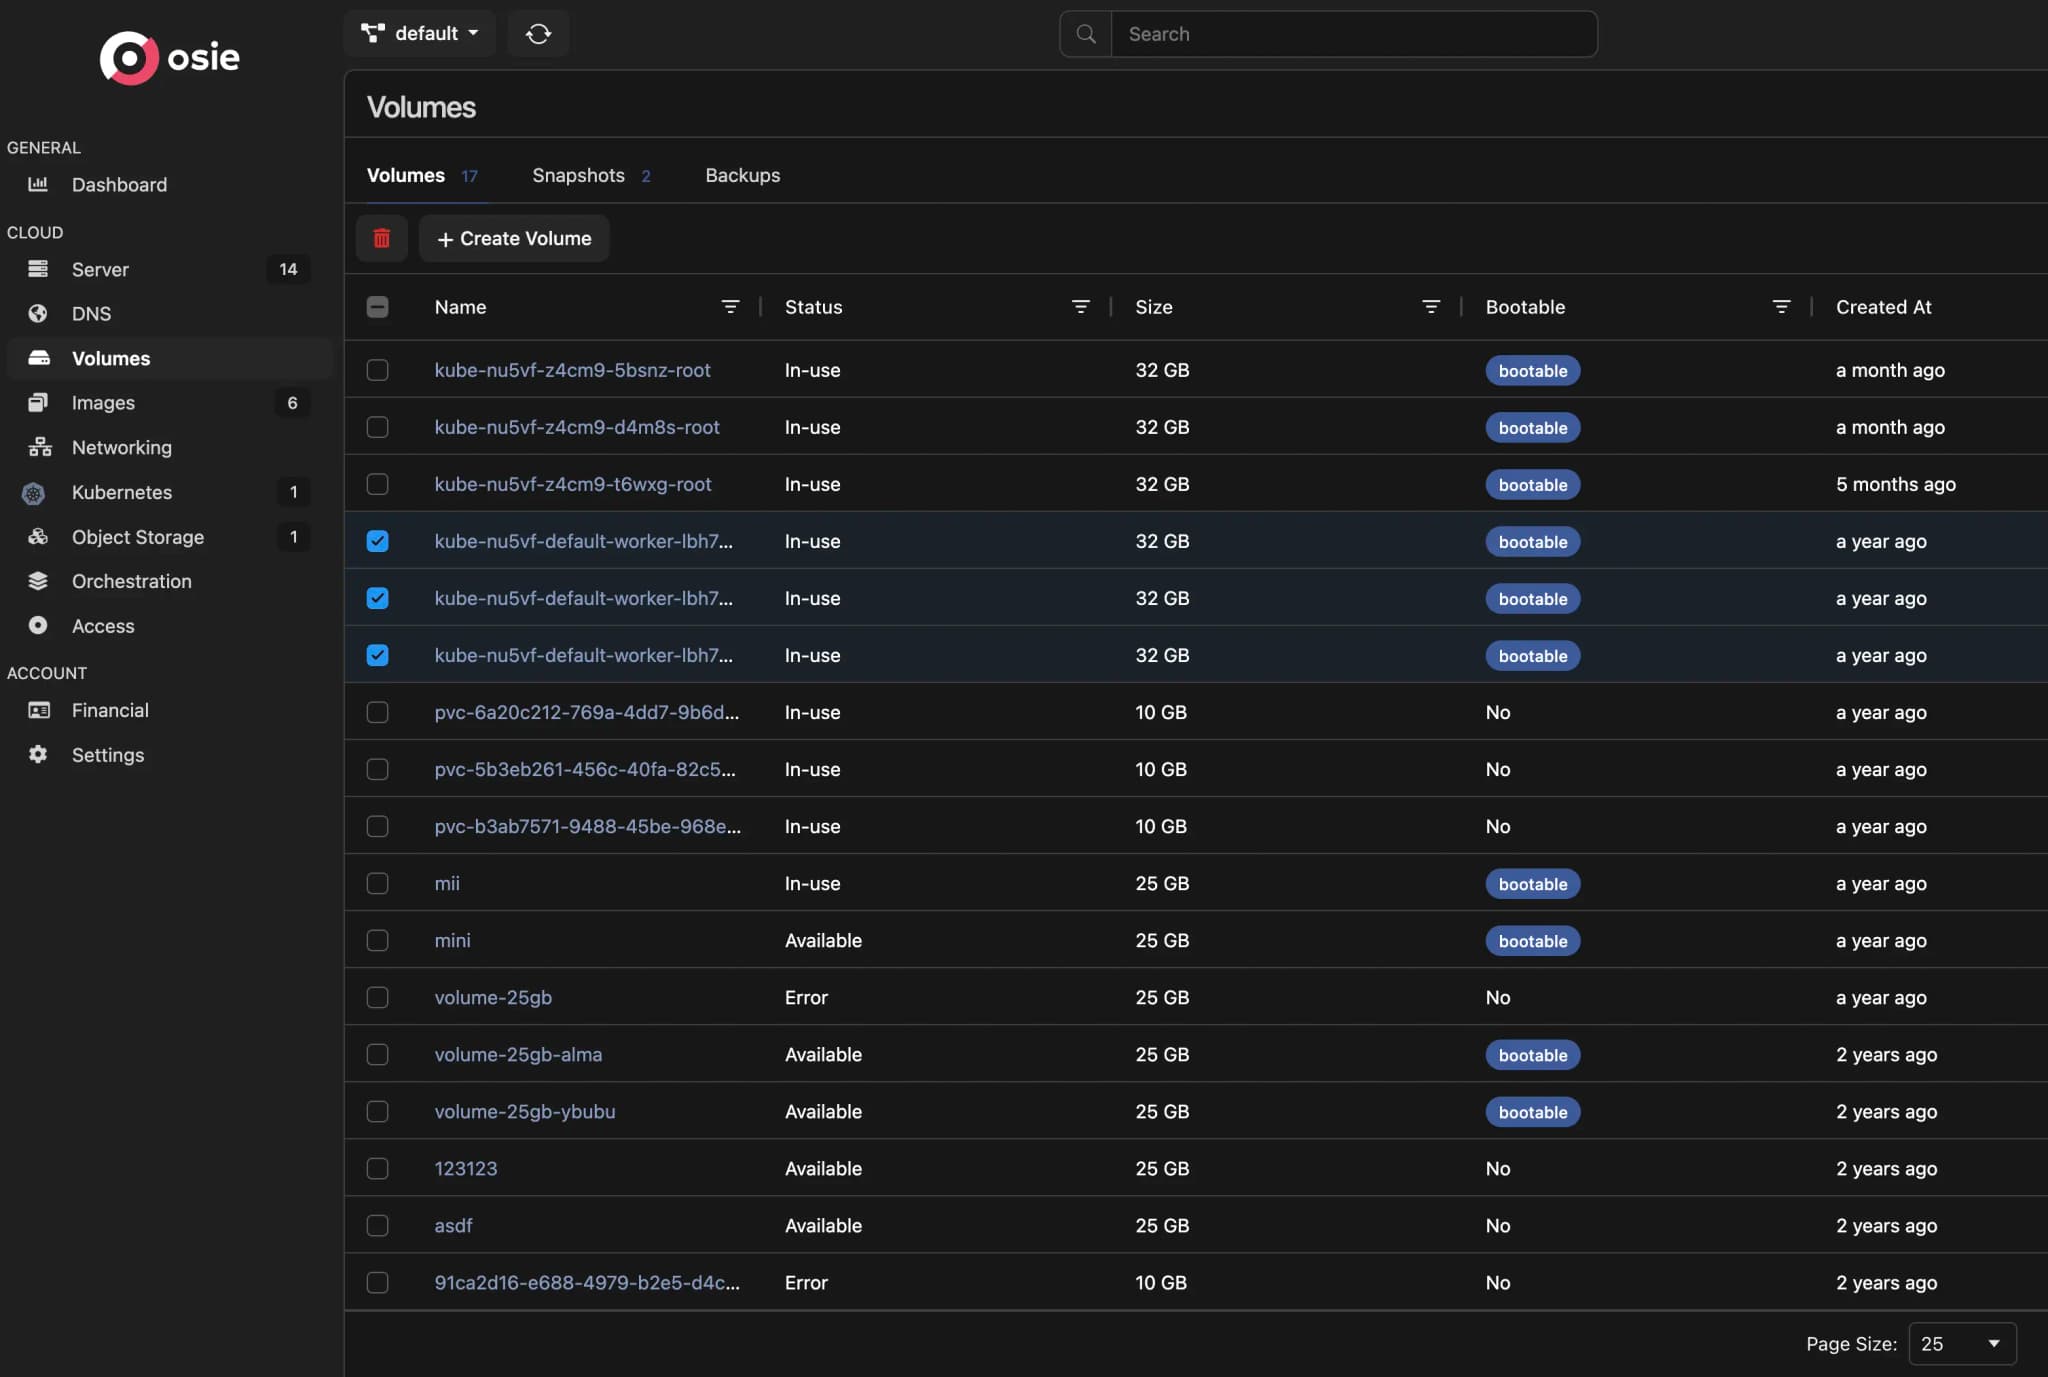Screen dimensions: 2048x1377
Task: Click the red trash delete icon
Action: coord(381,238)
